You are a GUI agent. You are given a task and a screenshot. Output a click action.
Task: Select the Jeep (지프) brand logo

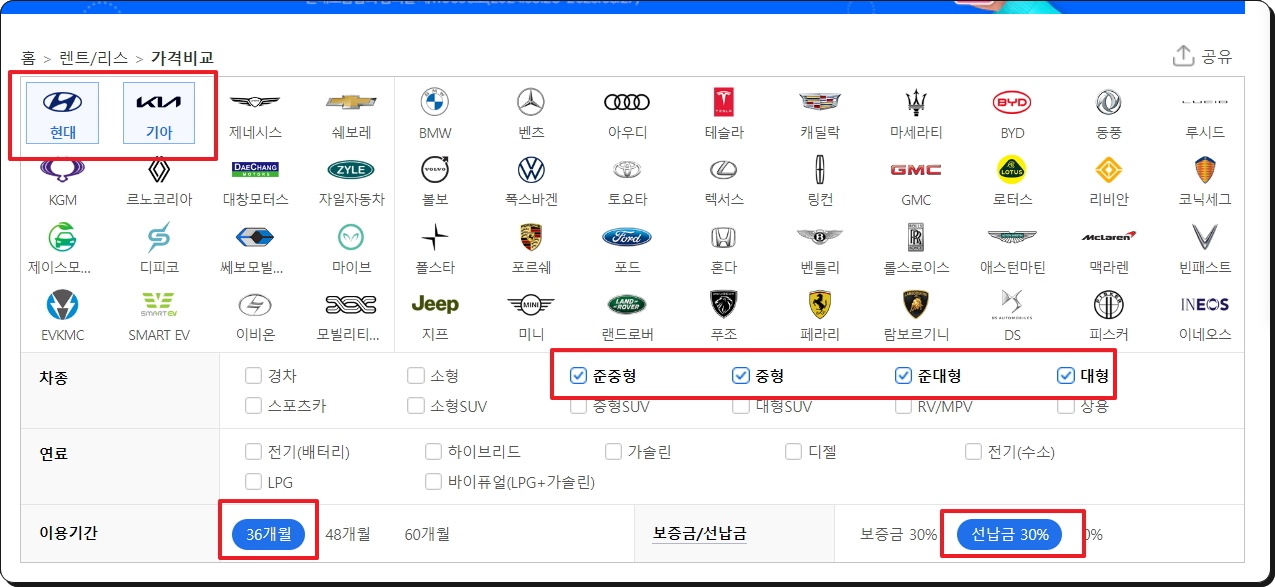coord(435,304)
